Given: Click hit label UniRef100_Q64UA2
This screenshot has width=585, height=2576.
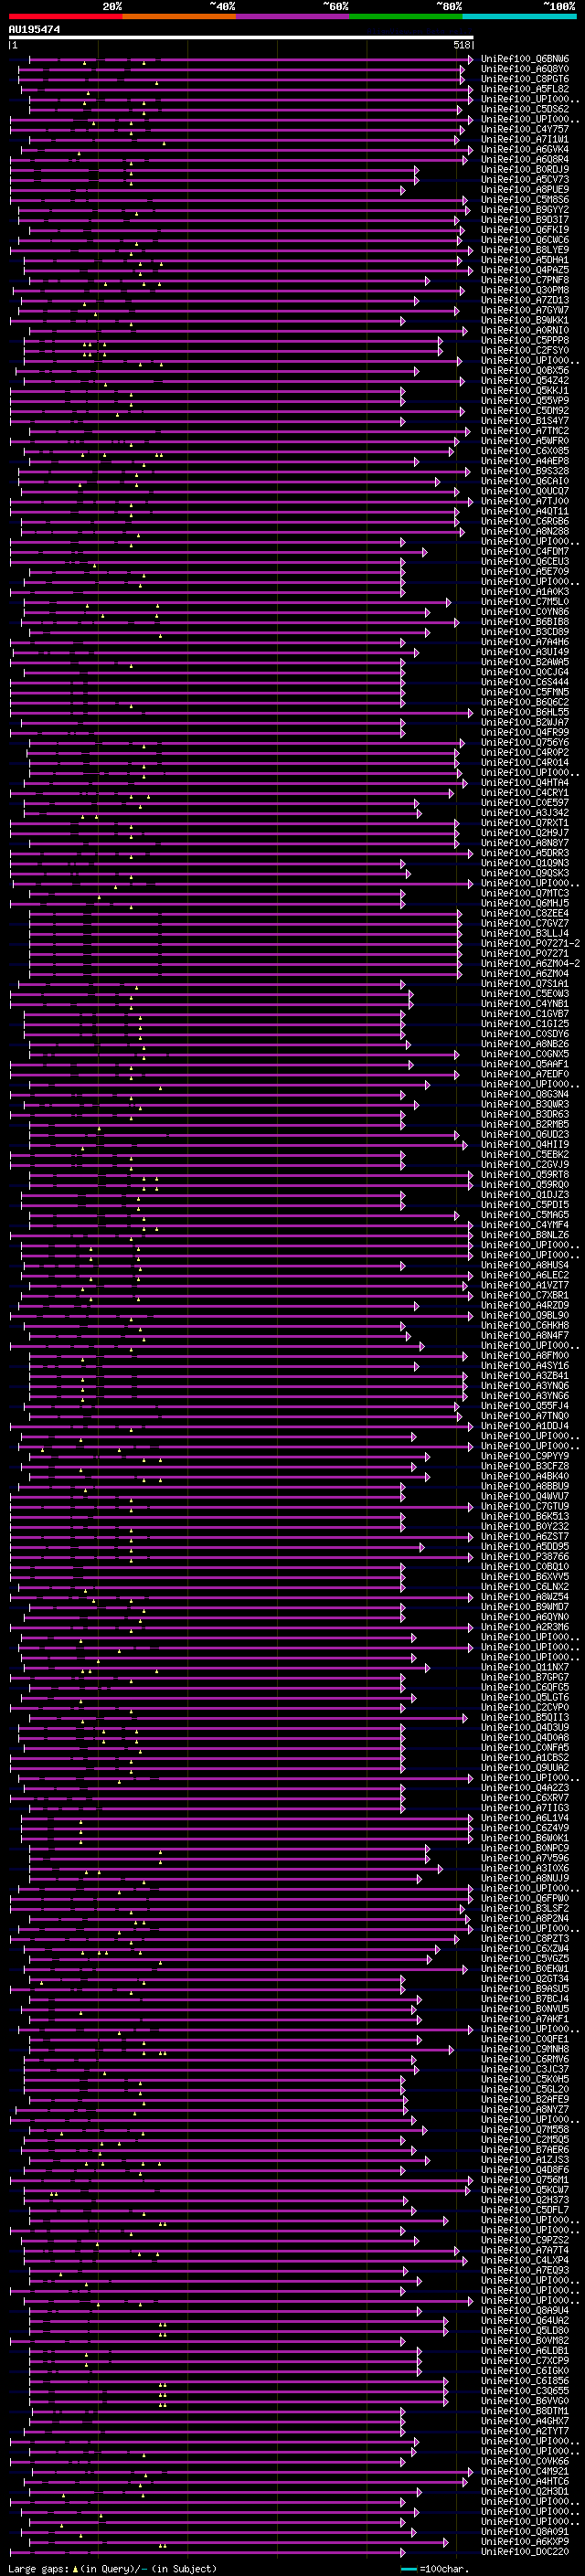Looking at the screenshot, I should (x=525, y=2320).
